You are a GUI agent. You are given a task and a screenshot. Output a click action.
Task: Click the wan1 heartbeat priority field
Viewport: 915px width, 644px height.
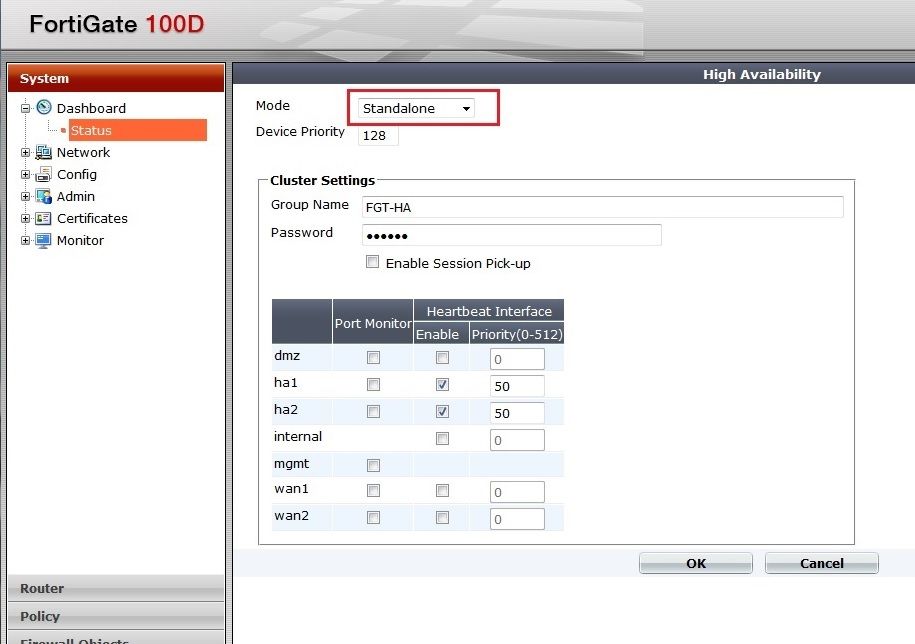517,492
